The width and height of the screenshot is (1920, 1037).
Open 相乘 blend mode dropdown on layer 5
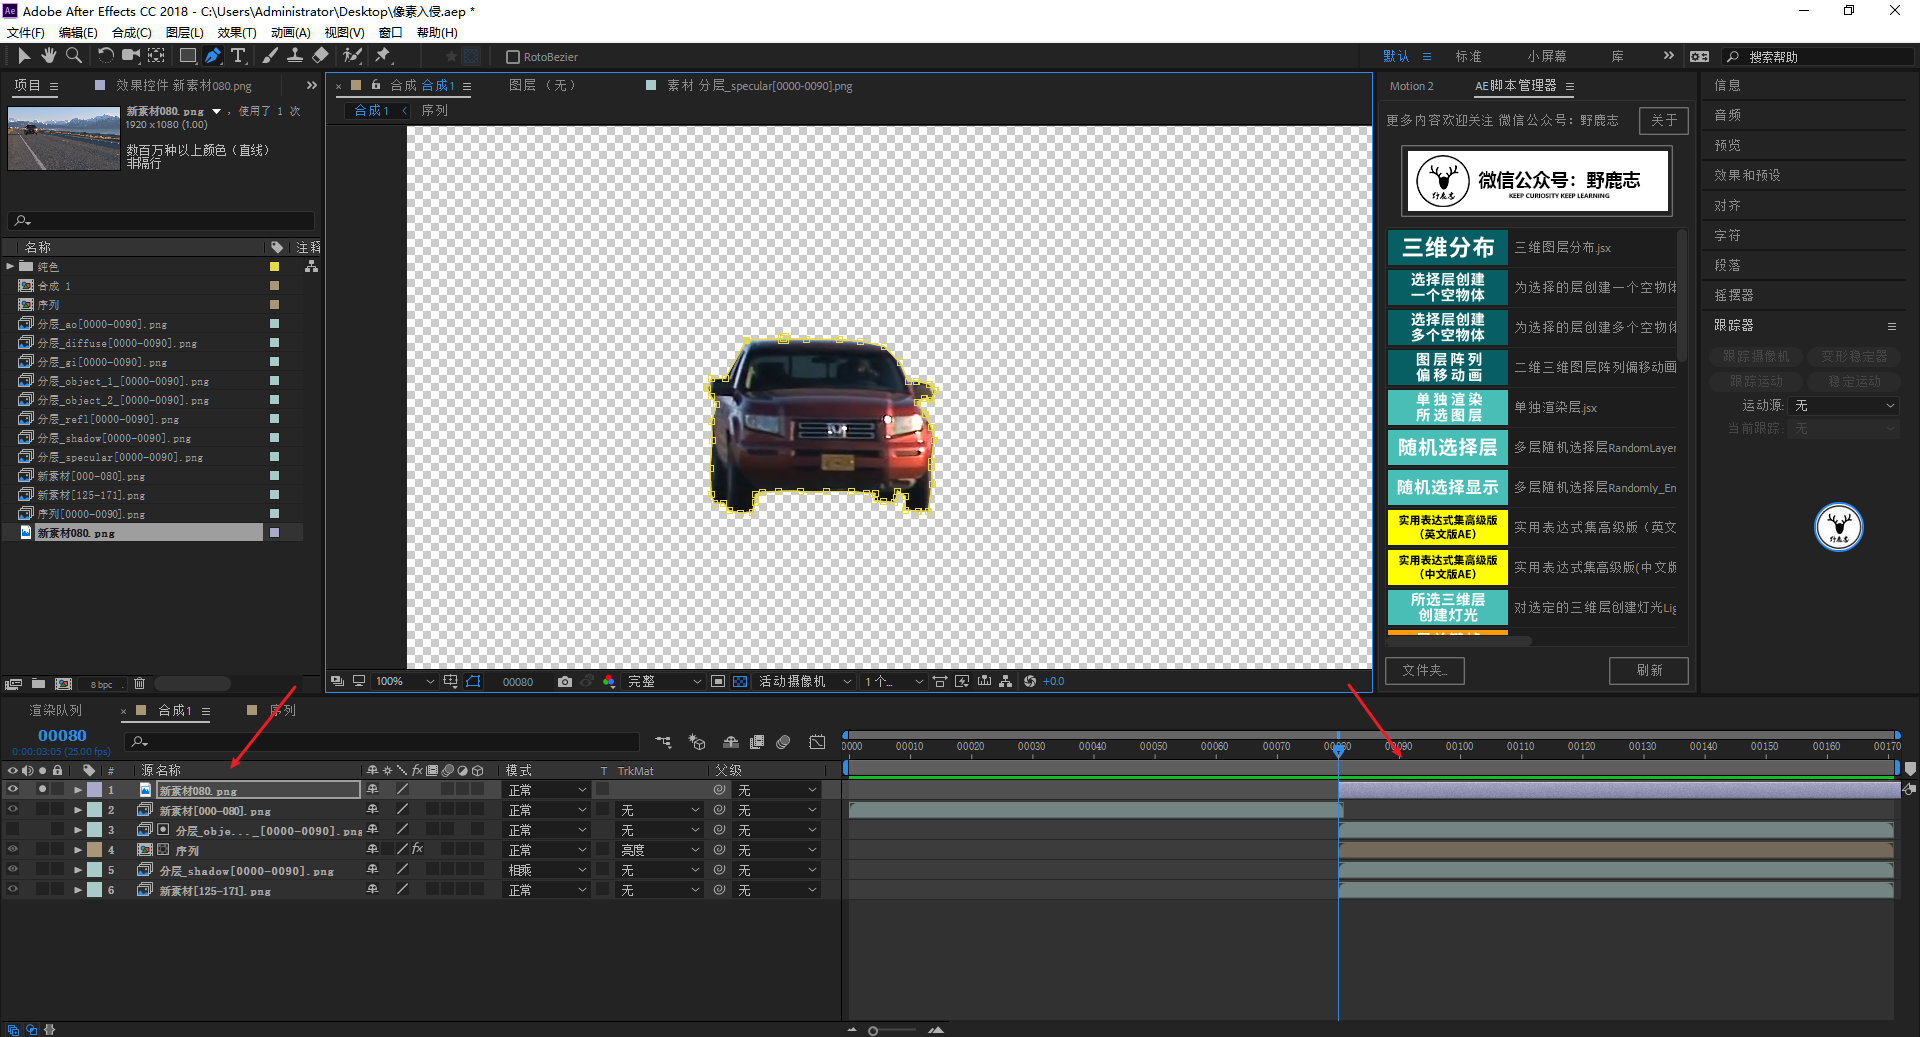[x=547, y=870]
